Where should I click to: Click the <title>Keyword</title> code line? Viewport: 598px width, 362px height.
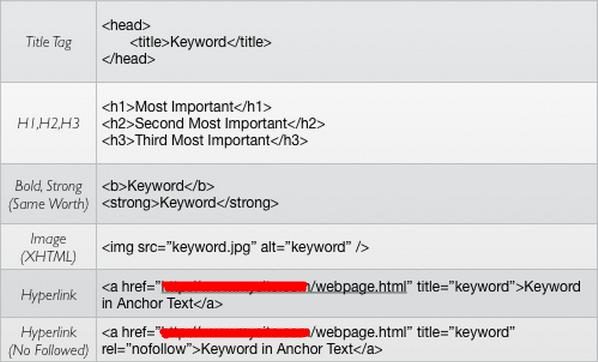[201, 42]
